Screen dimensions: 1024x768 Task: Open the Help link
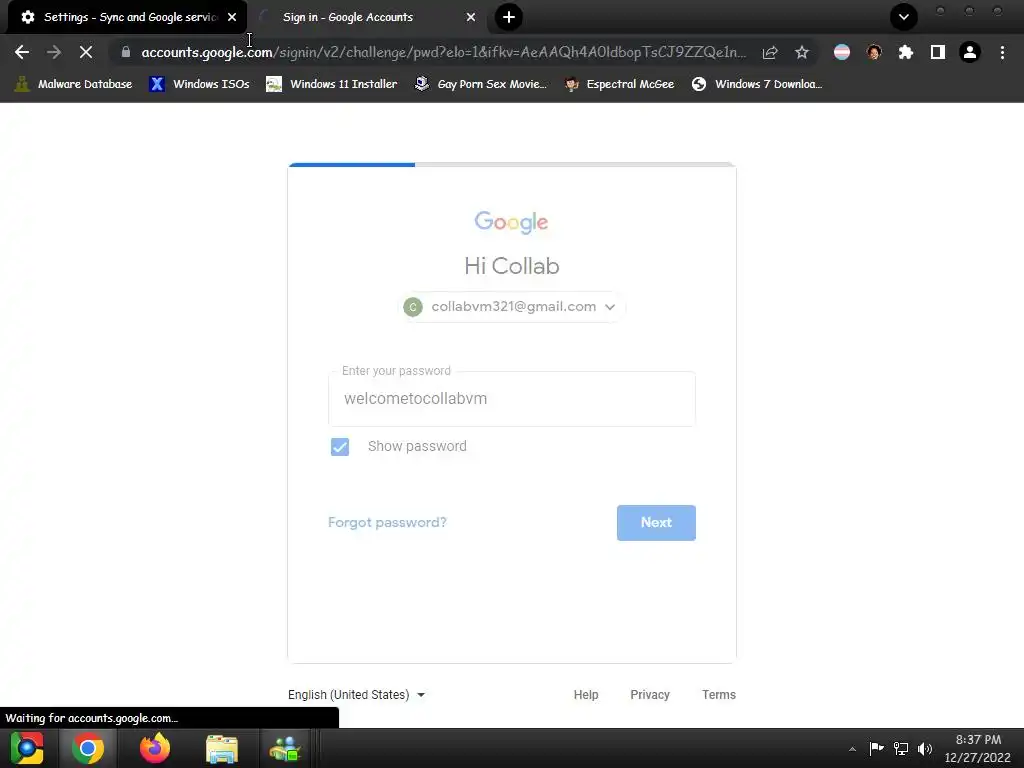(586, 695)
